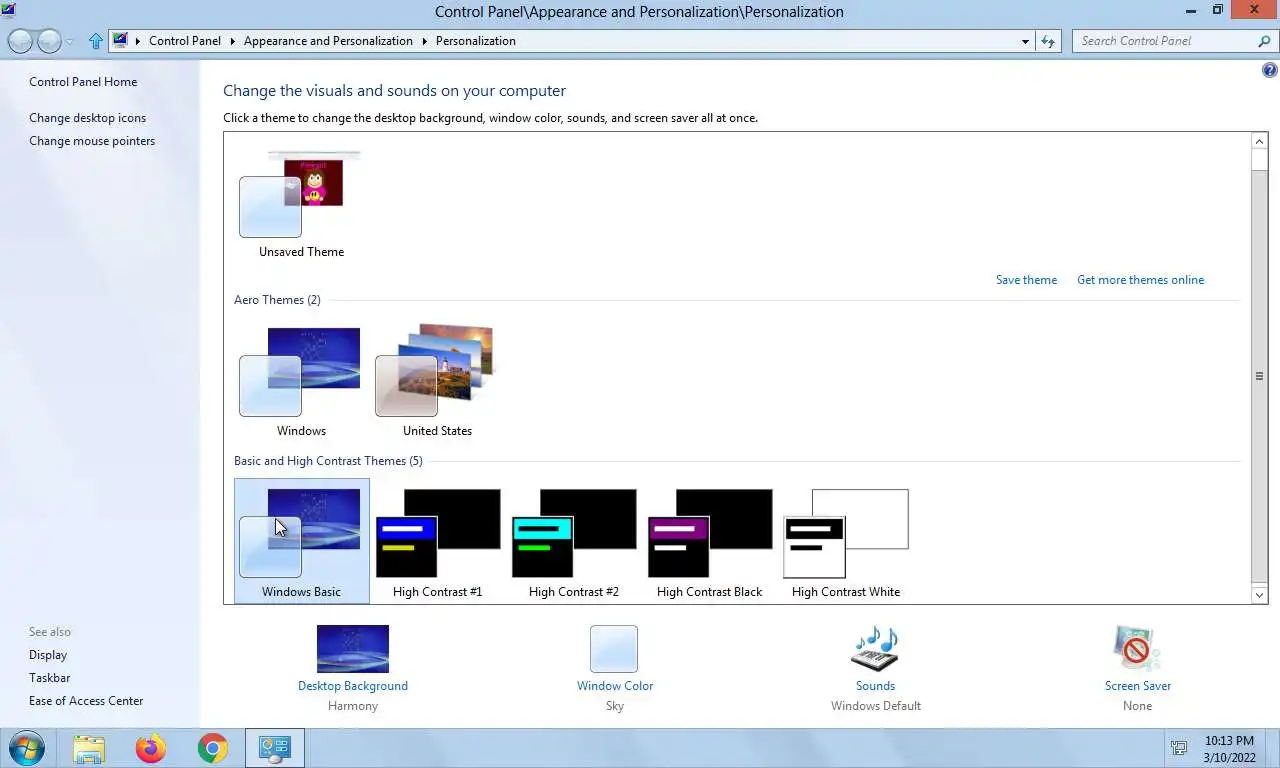Open the Sounds settings icon
1280x768 pixels.
pos(875,649)
